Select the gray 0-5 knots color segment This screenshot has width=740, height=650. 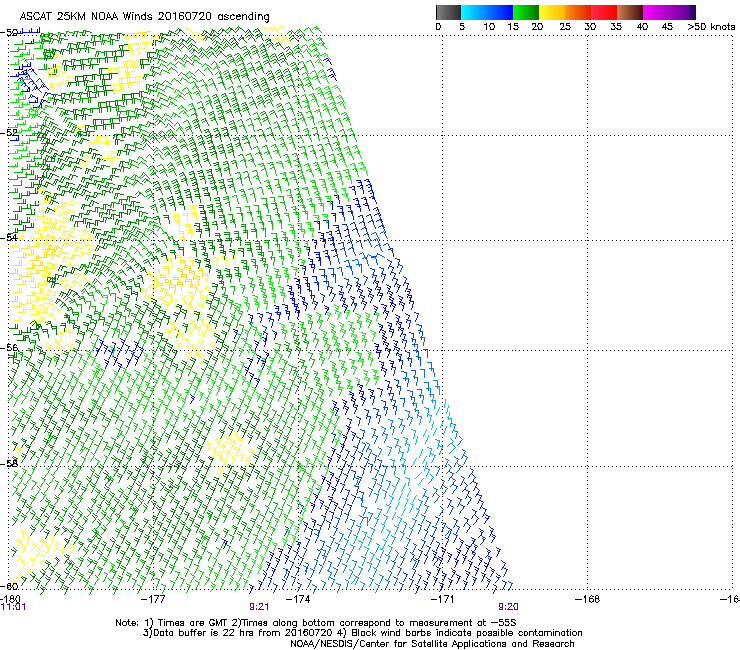tap(448, 12)
